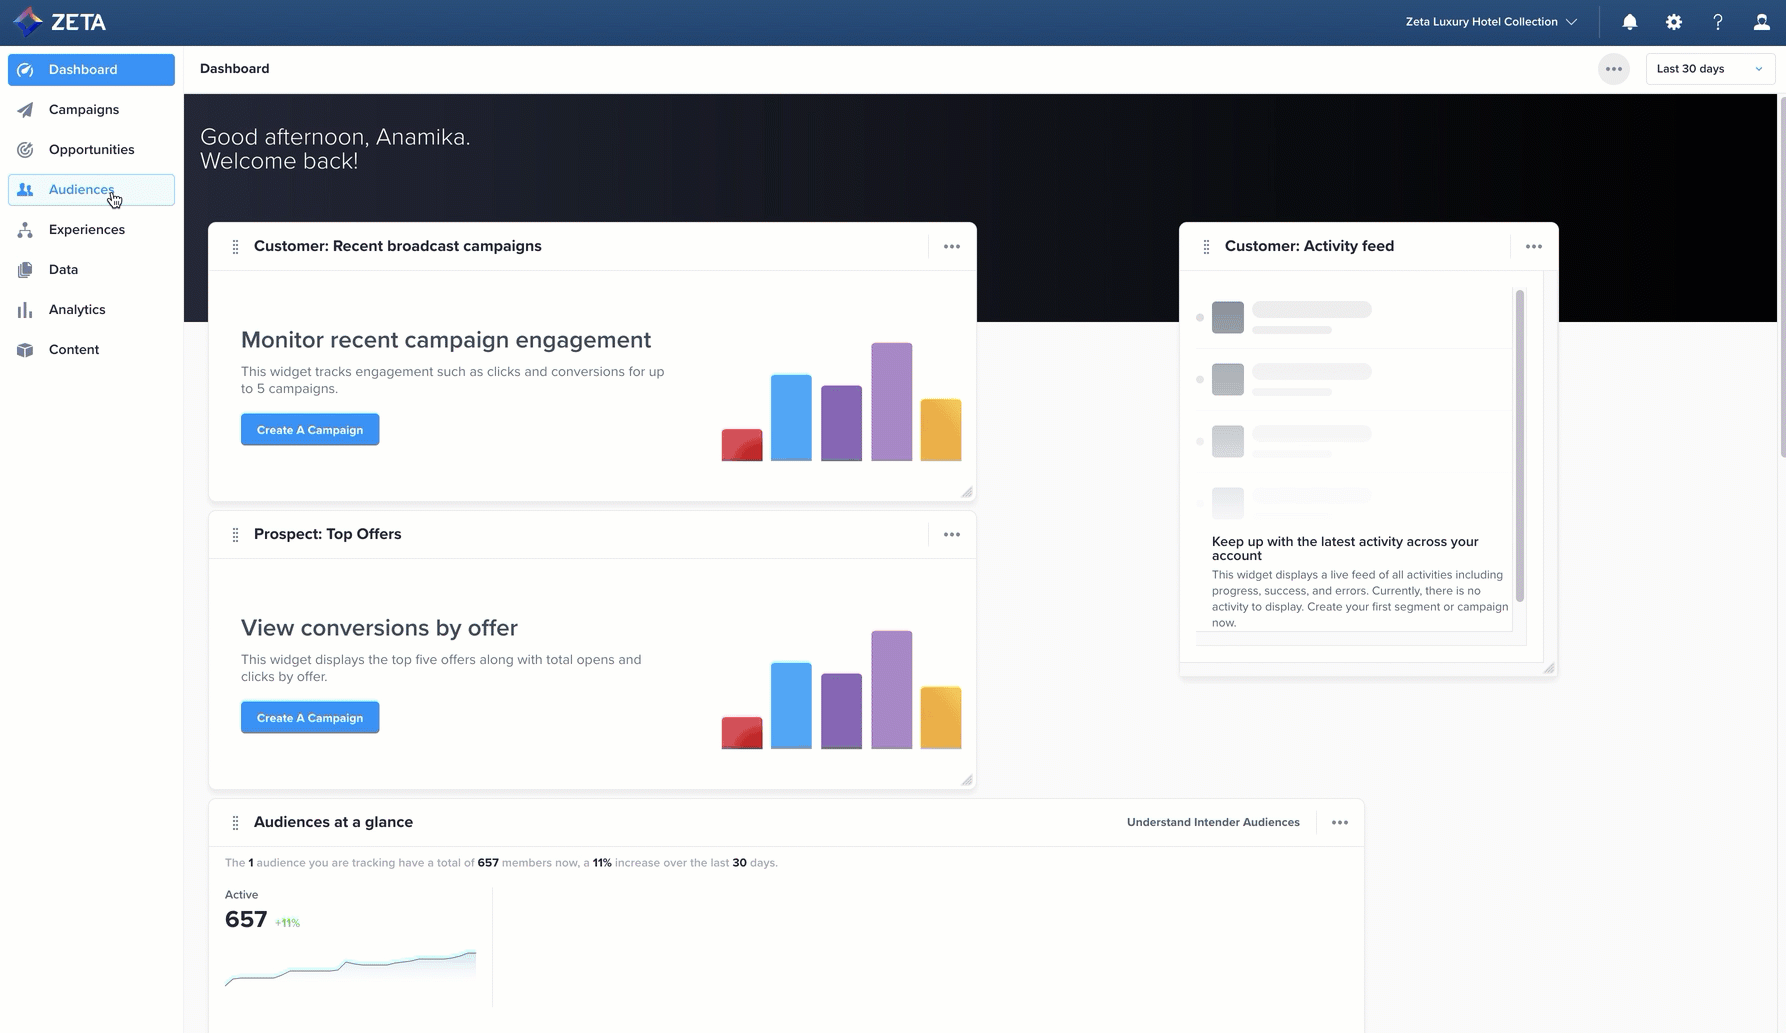Click Understand Intender Audiences link

(1213, 823)
